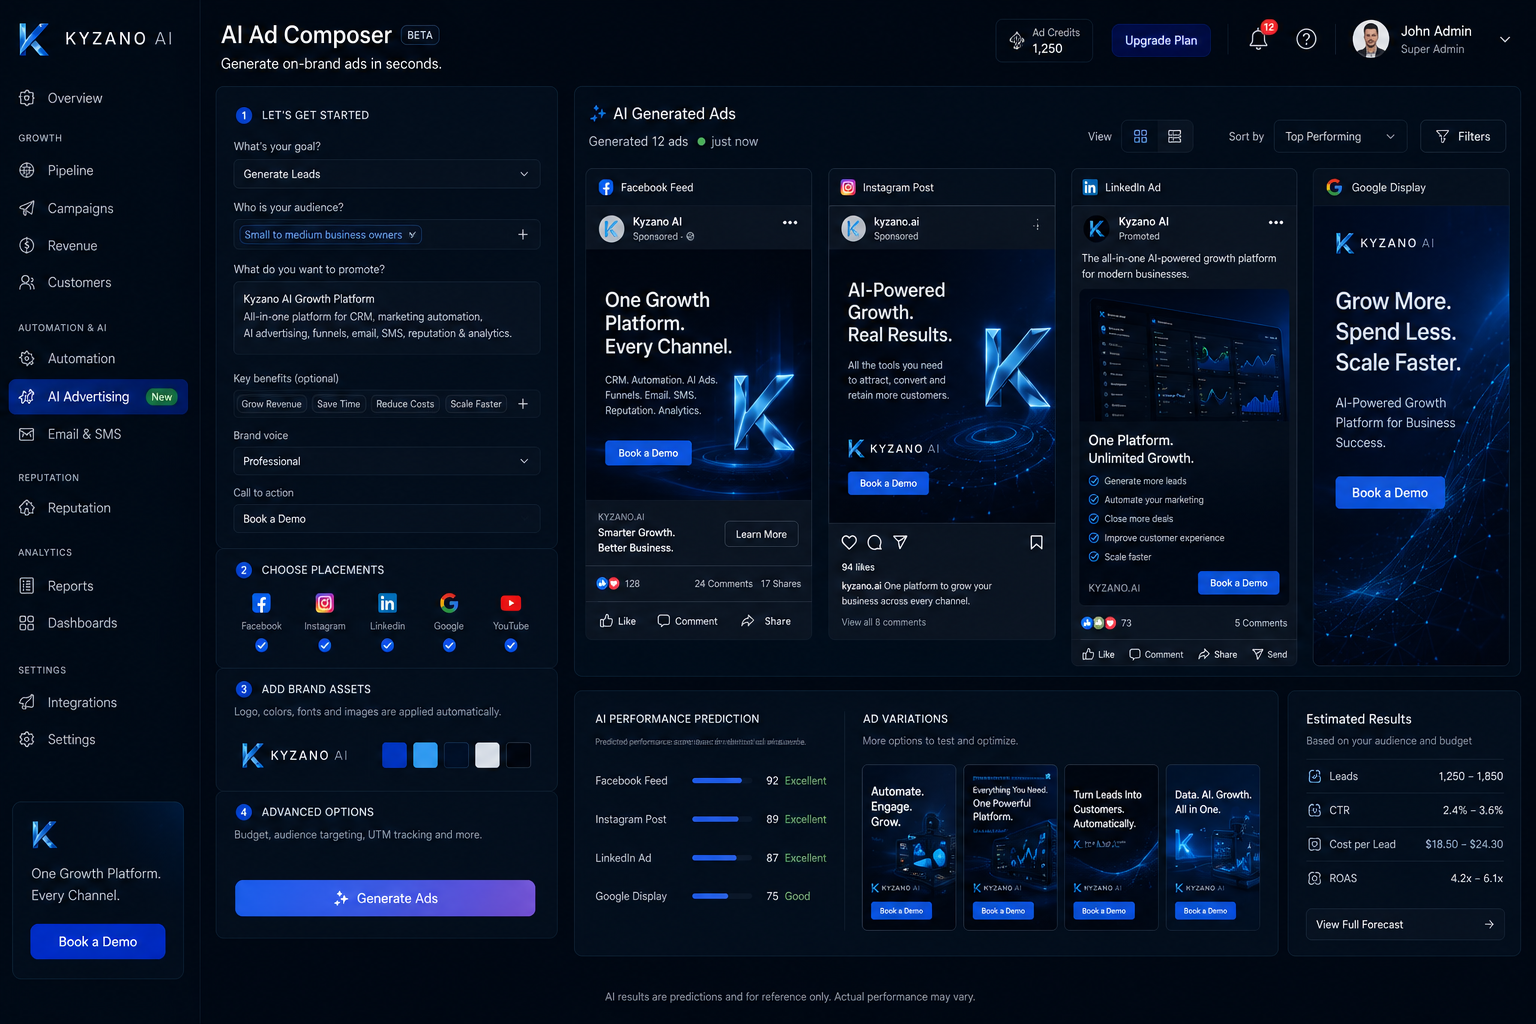Click Send on the LinkedIn ad
This screenshot has height=1024, width=1536.
tap(1270, 654)
